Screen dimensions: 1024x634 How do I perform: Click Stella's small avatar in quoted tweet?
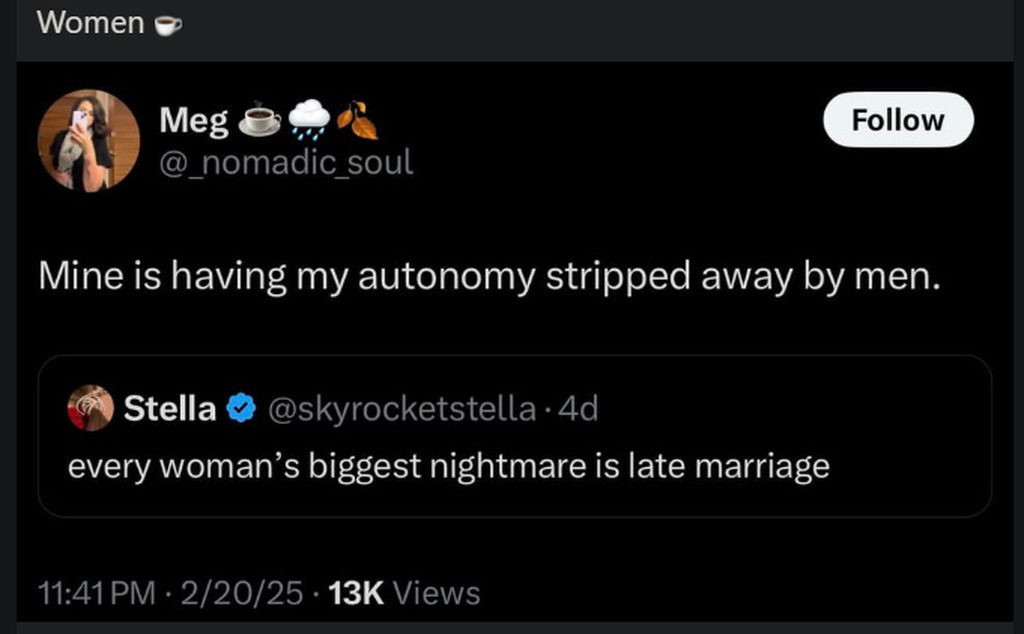click(90, 408)
